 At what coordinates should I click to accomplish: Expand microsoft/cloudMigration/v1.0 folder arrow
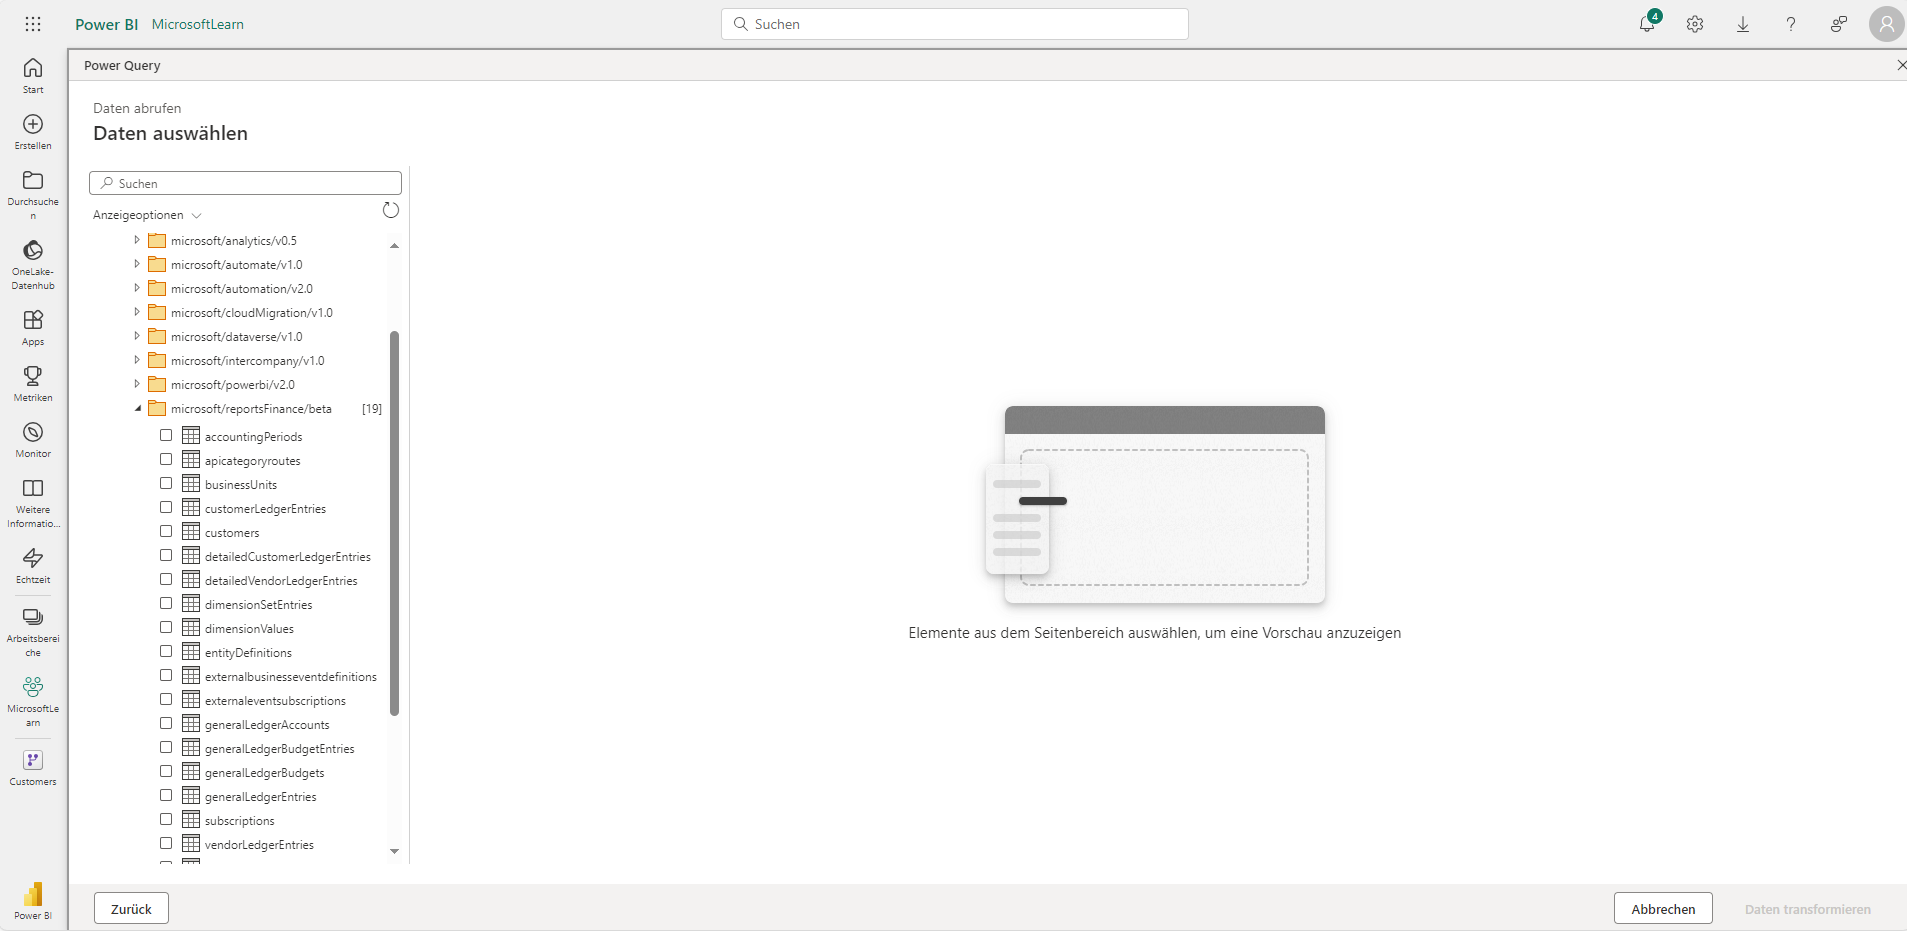[137, 312]
